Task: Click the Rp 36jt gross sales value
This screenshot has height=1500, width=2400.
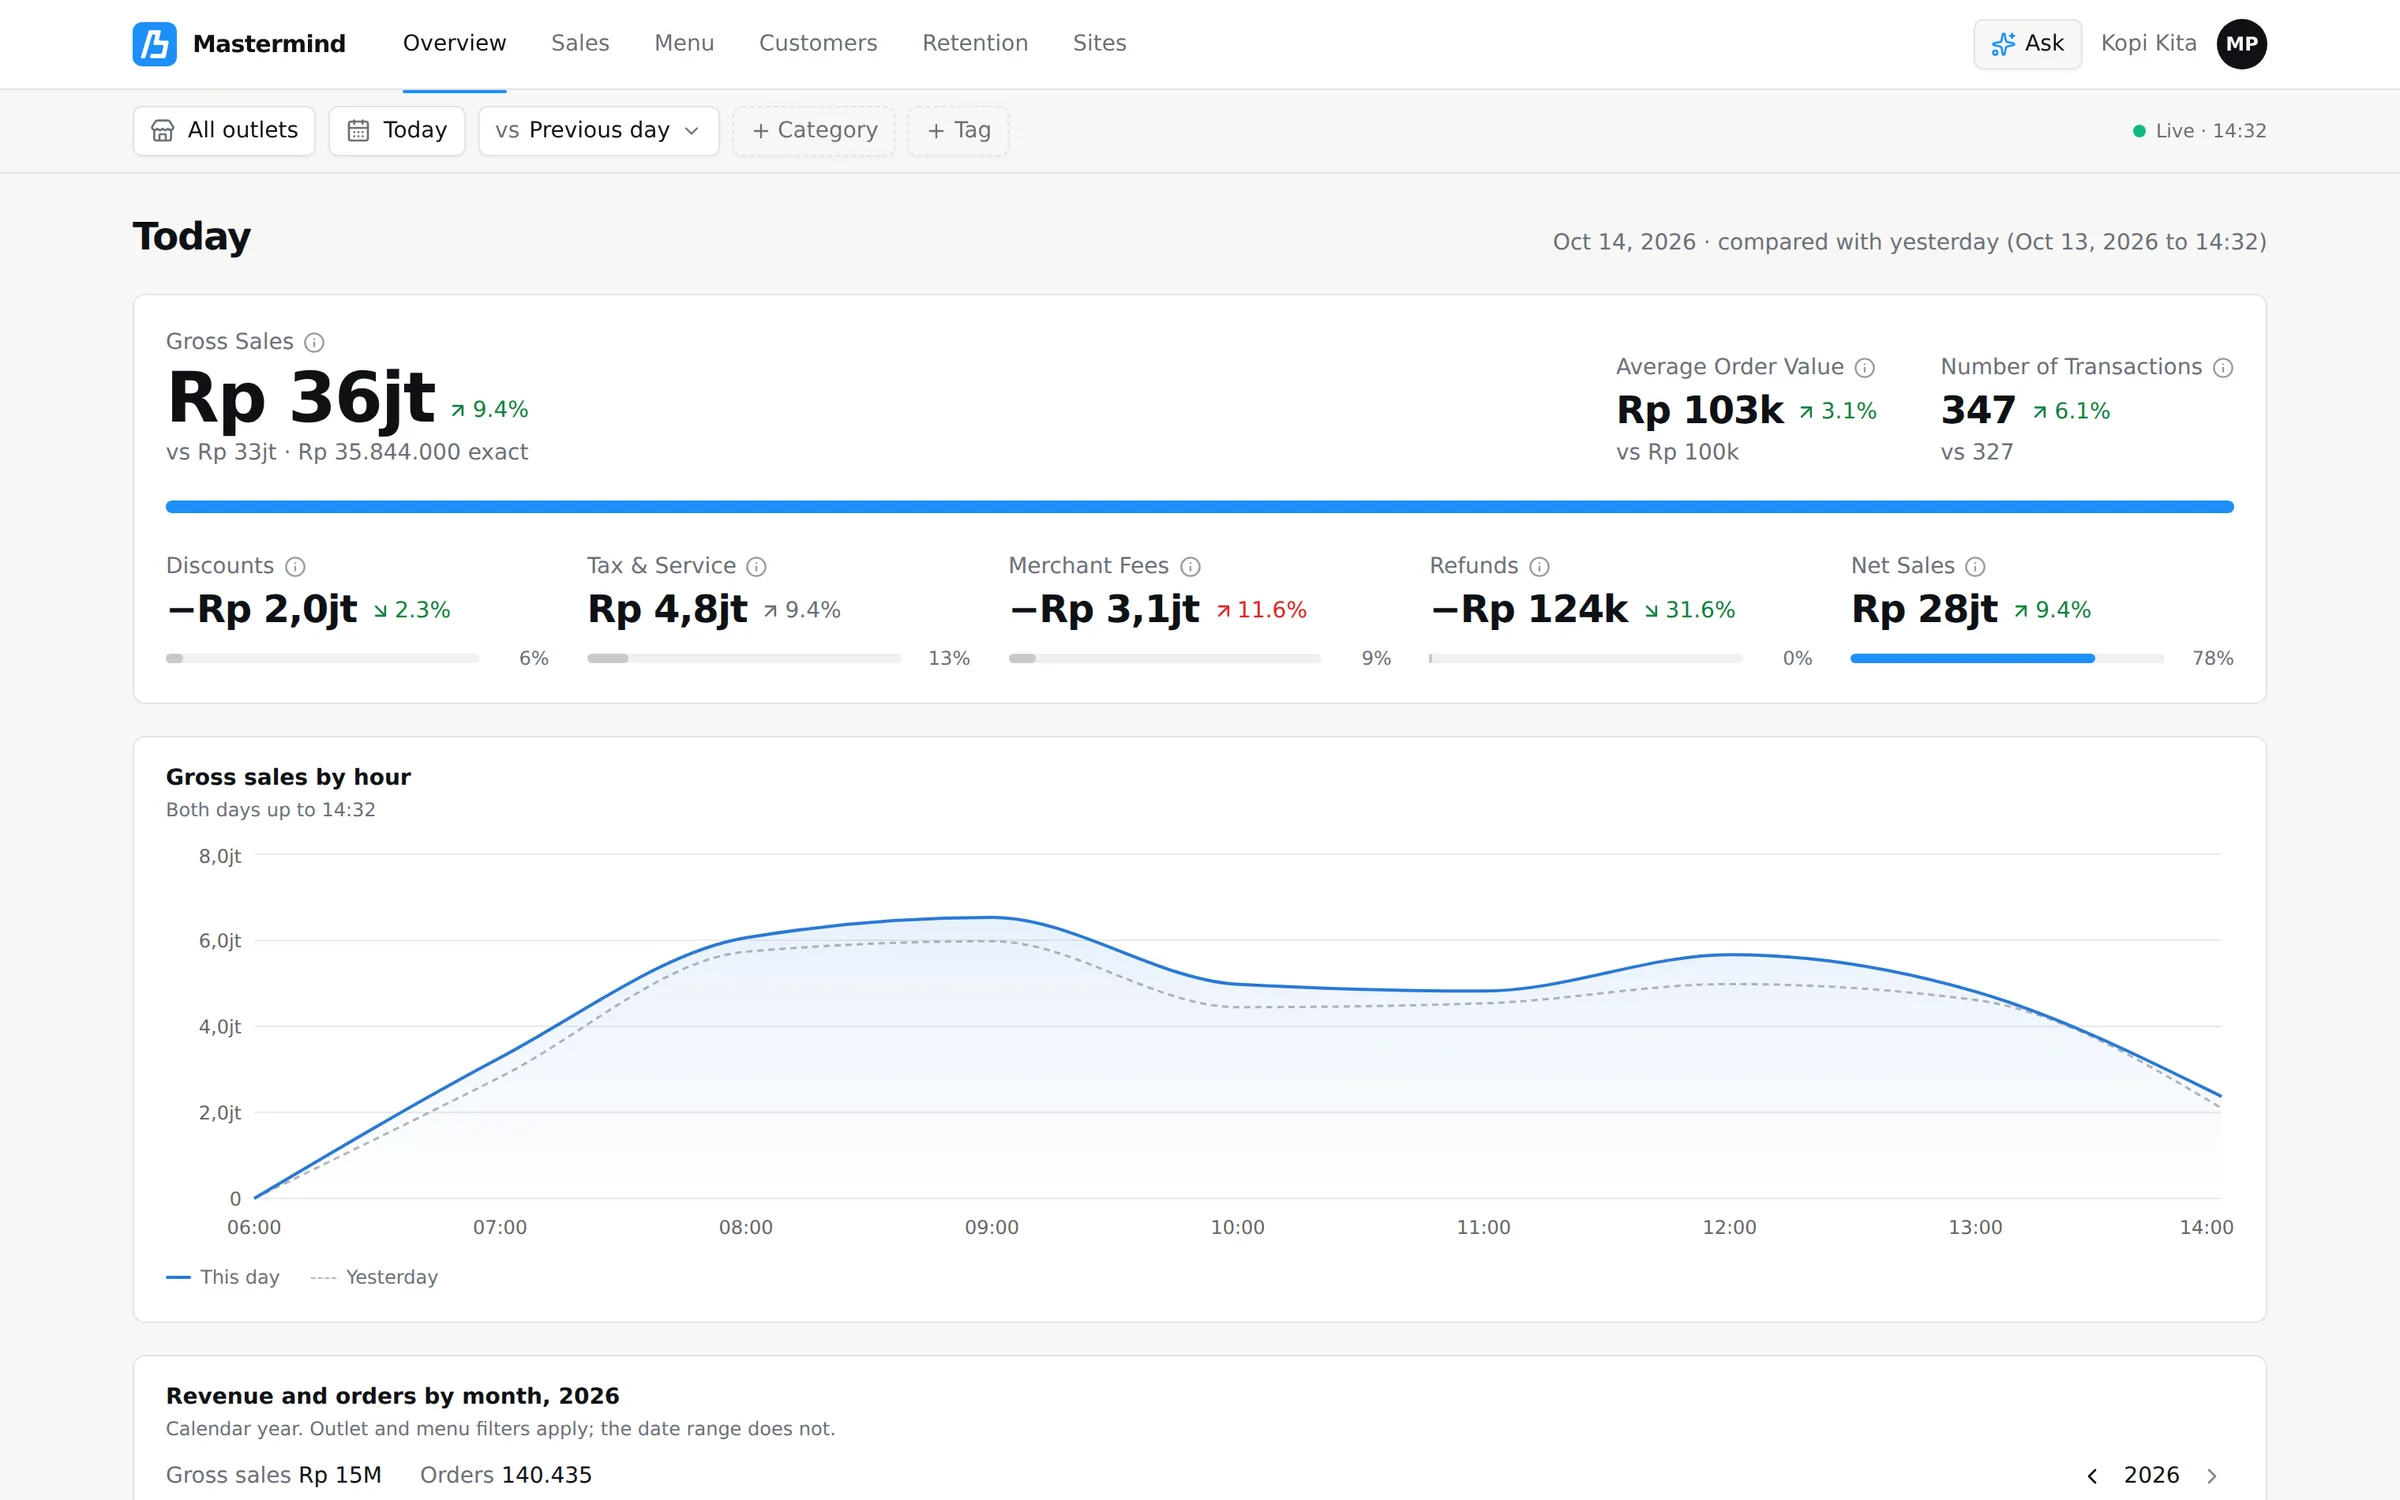Action: pos(301,398)
